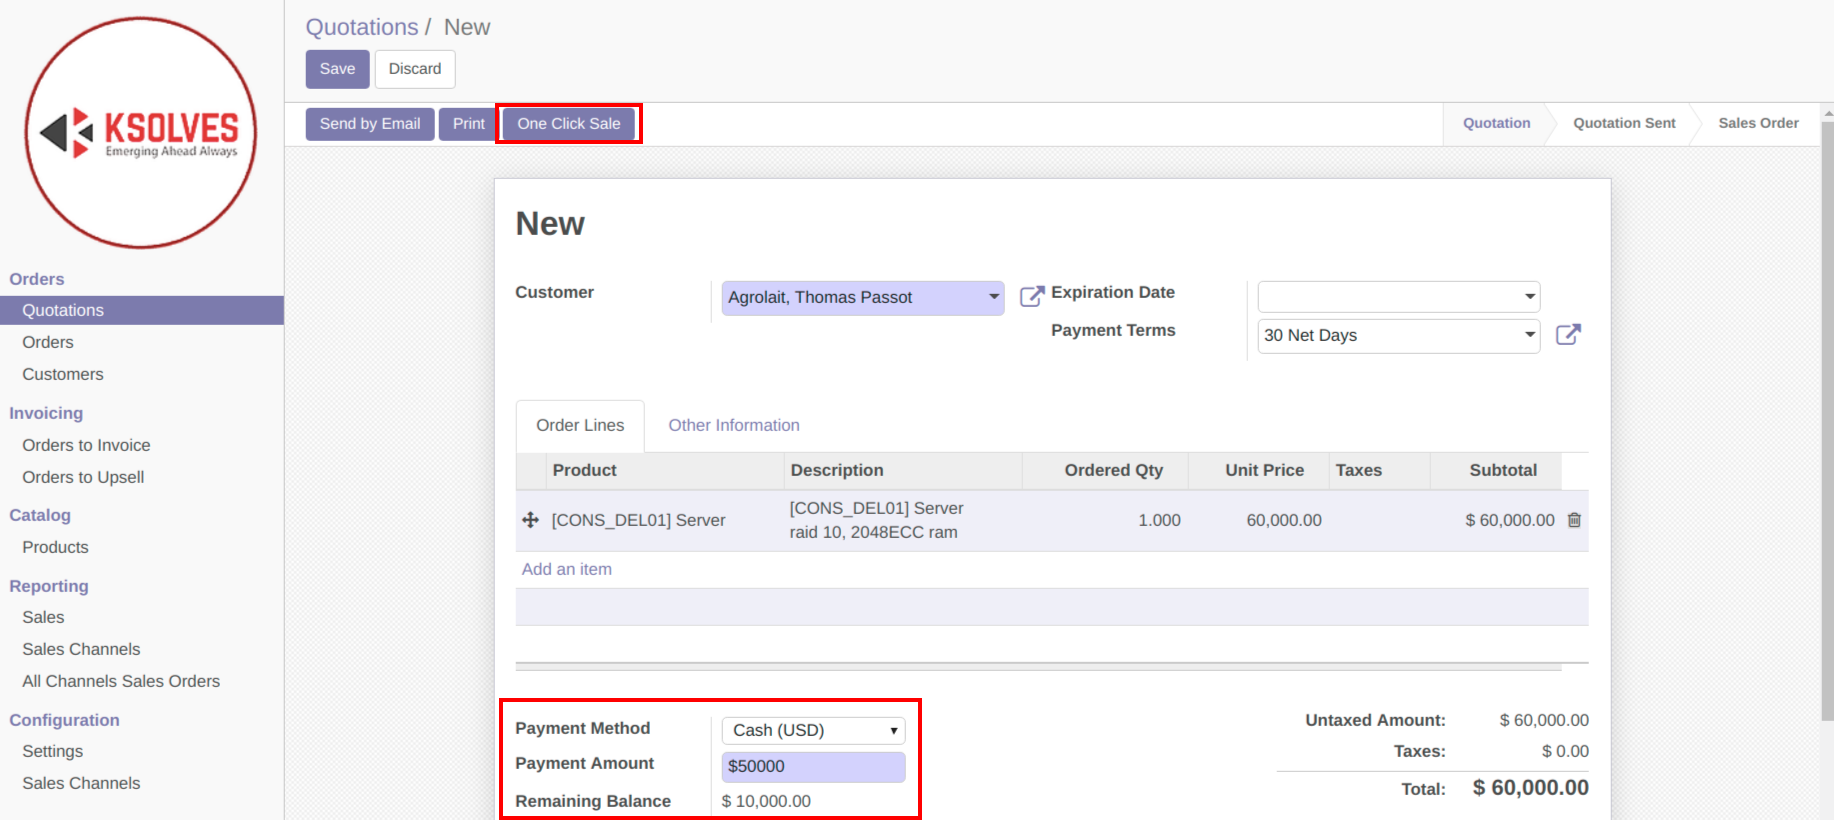Open the Expiration Date dropdown
Viewport: 1834px width, 820px height.
pyautogui.click(x=1529, y=297)
